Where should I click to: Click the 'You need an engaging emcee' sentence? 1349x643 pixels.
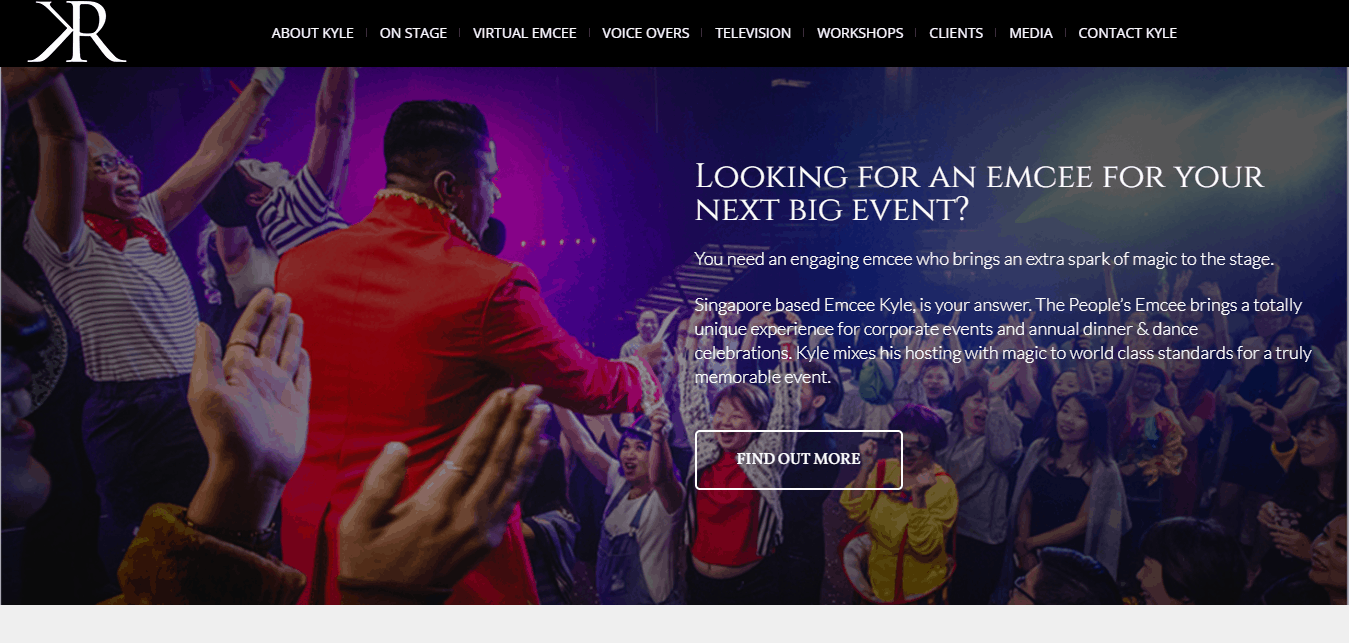[x=984, y=259]
